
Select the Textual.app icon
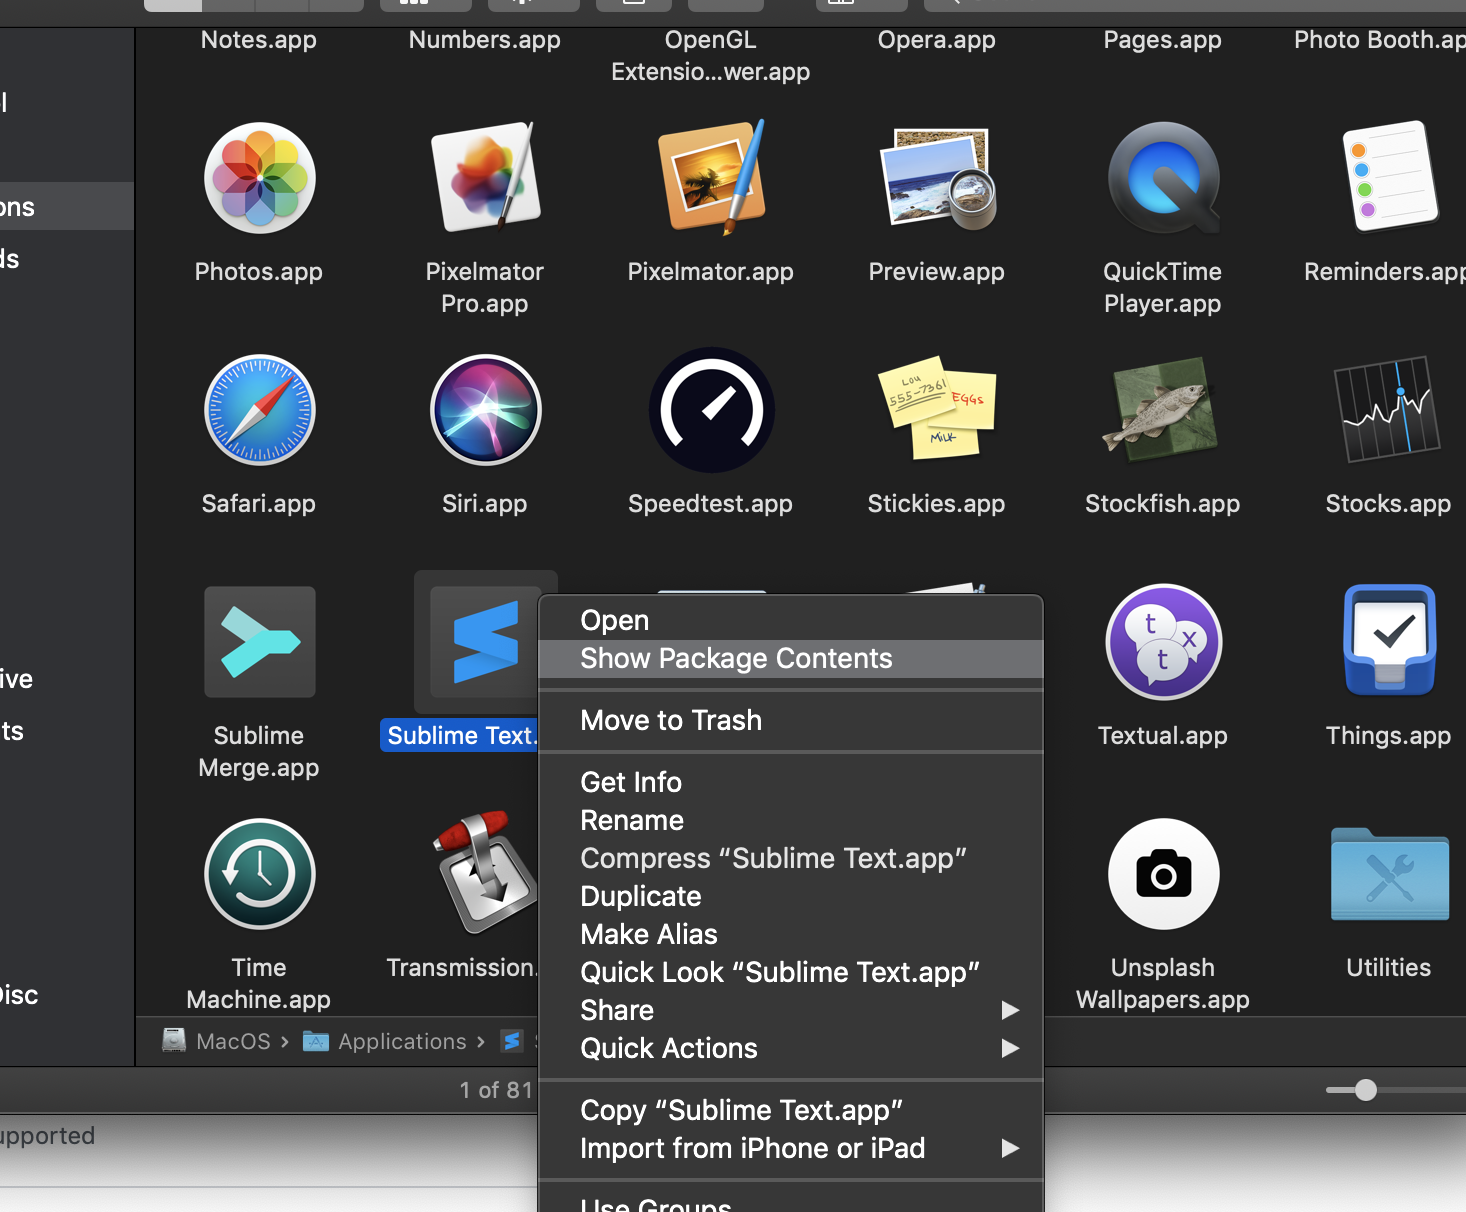[x=1164, y=642]
